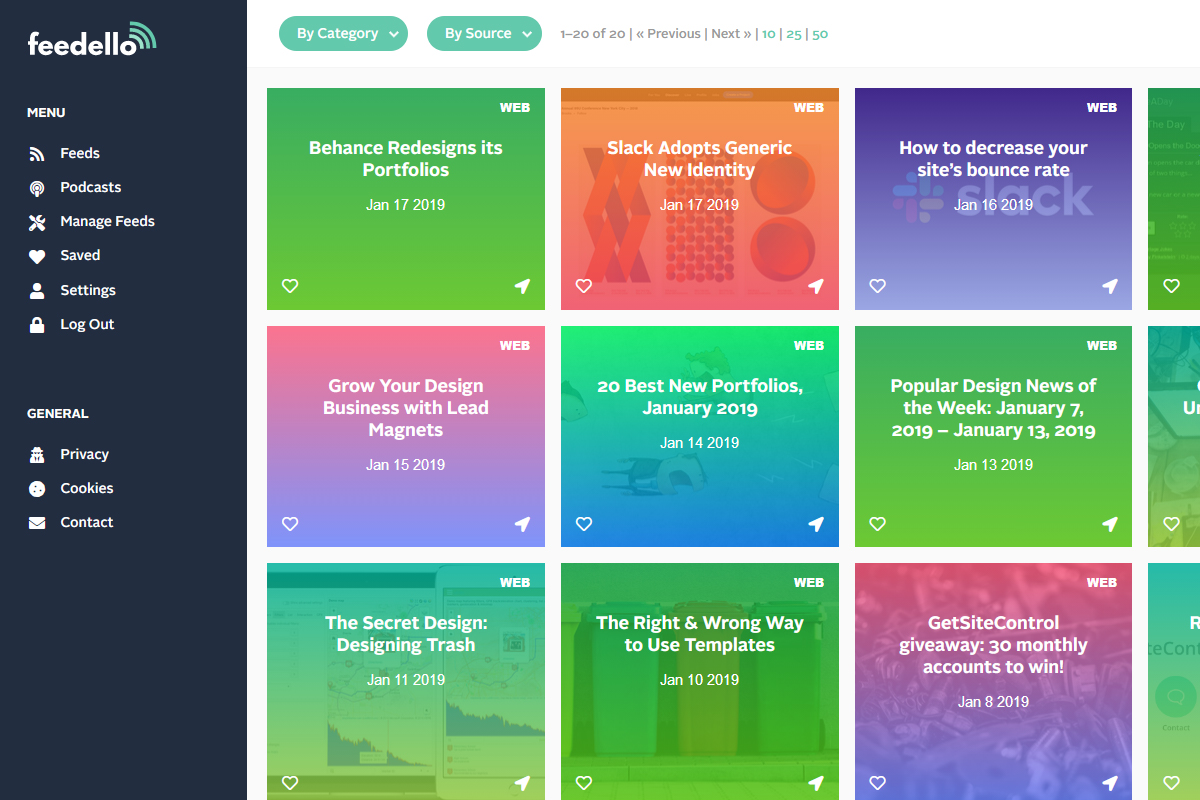Save the Behance Redesigns its Portfolios article
Screen dimensions: 1200x800
click(290, 286)
